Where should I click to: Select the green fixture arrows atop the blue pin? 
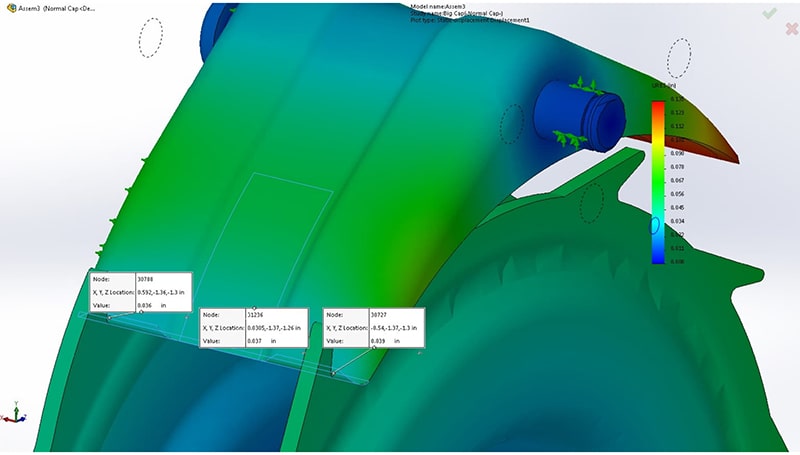pyautogui.click(x=586, y=86)
